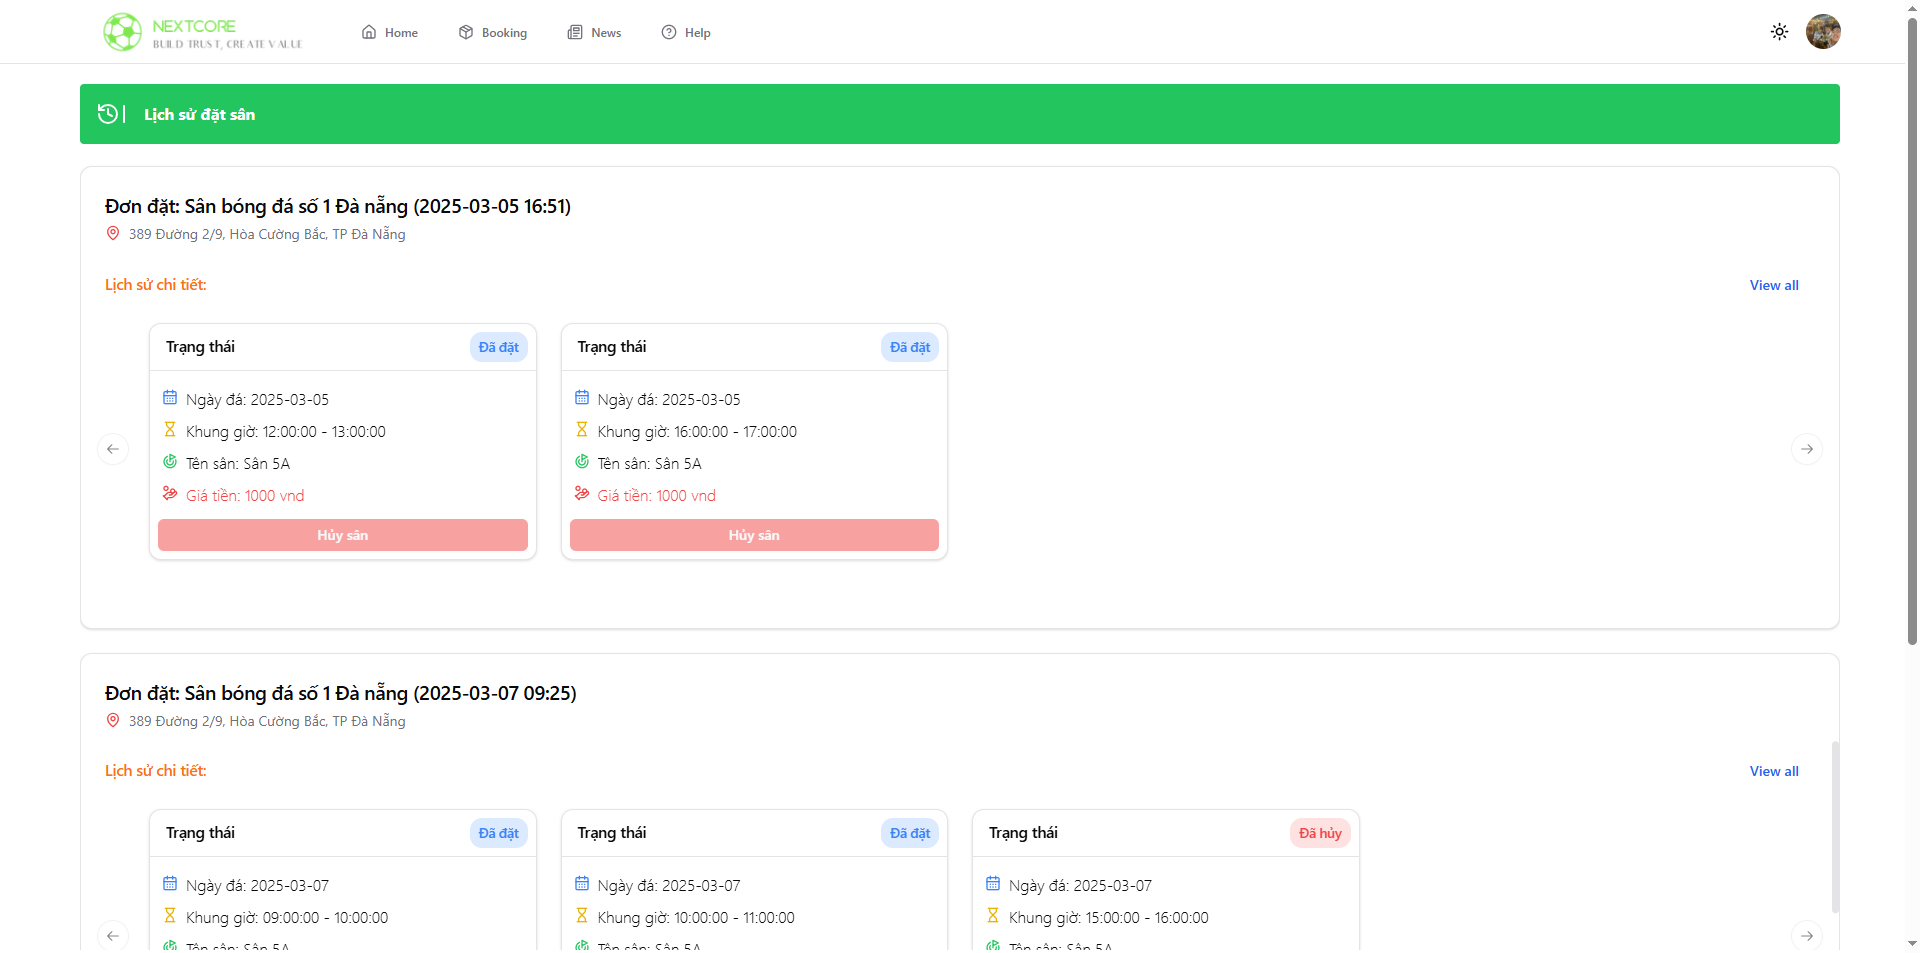1920x953 pixels.
Task: Click the NextCore soccer ball logo
Action: (x=123, y=32)
